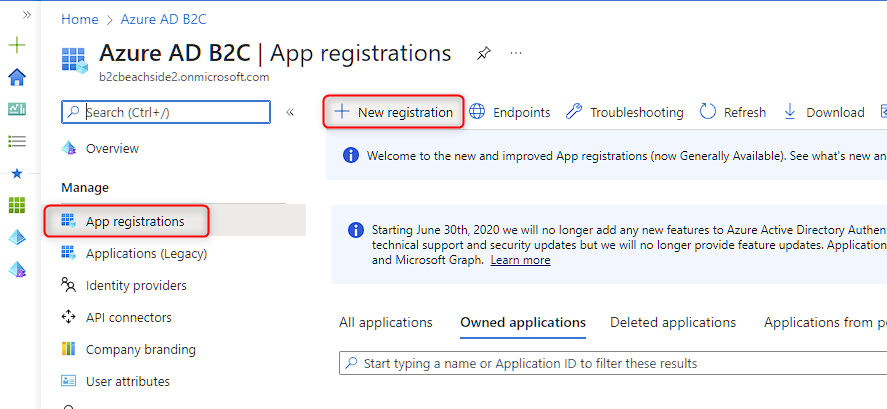The width and height of the screenshot is (887, 409).
Task: Click the Azure AD B2C breadcrumb link
Action: click(x=163, y=19)
